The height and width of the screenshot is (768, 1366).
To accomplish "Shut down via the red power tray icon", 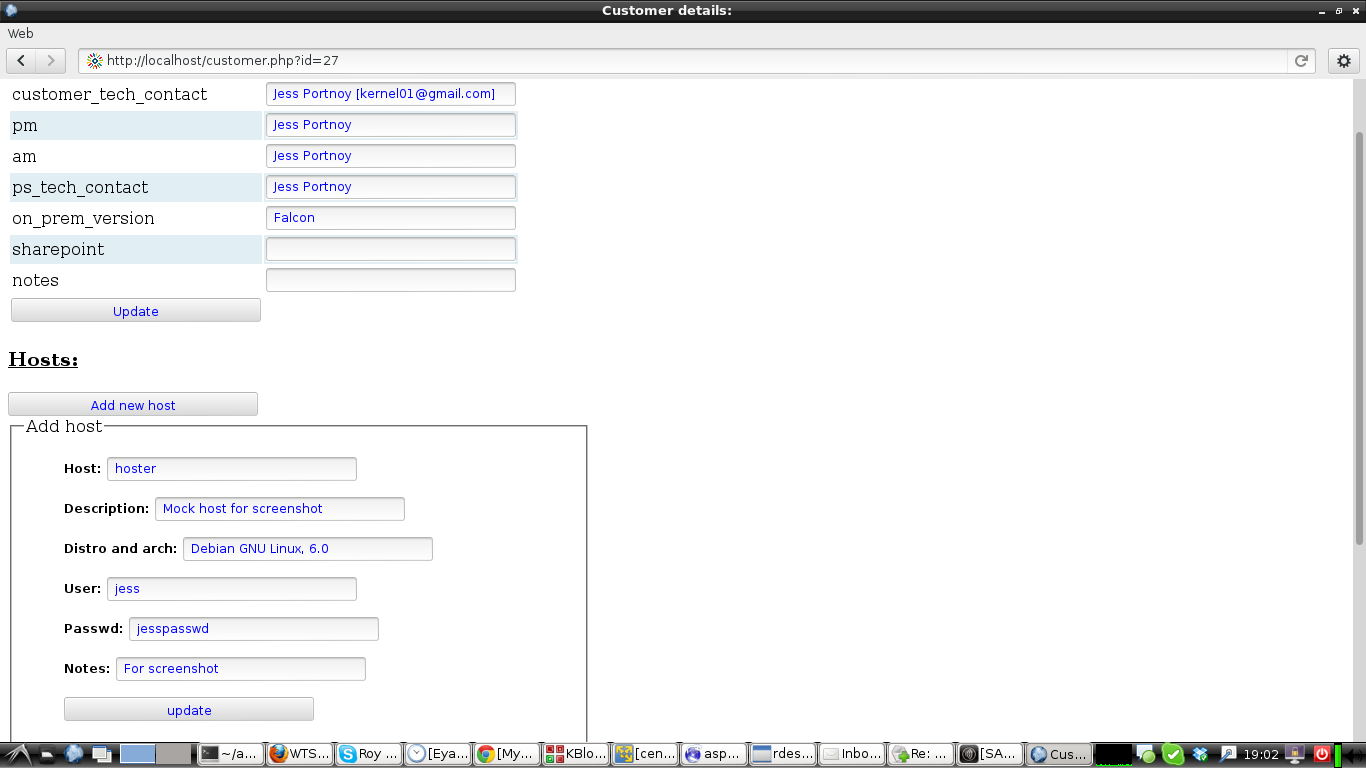I will 1320,754.
